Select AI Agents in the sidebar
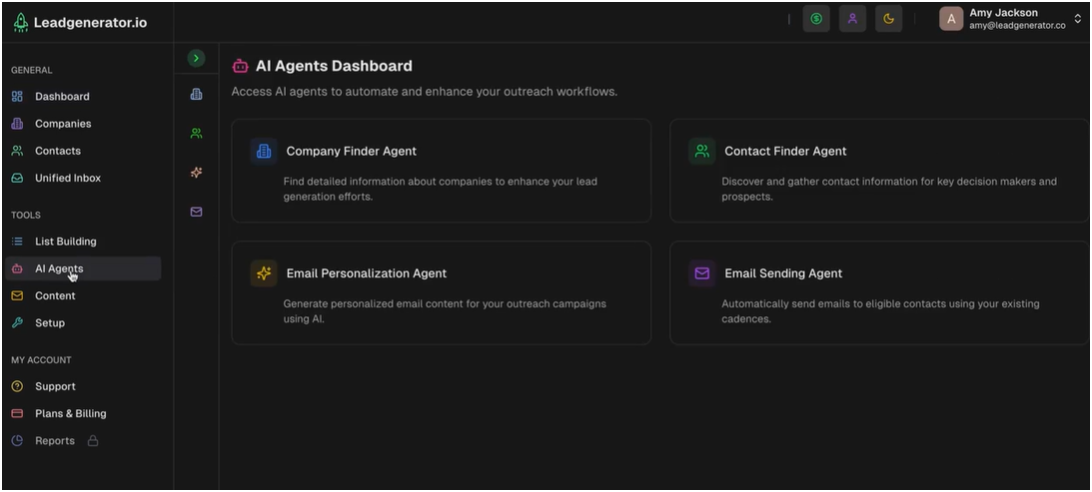The image size is (1092, 492). coord(82,268)
